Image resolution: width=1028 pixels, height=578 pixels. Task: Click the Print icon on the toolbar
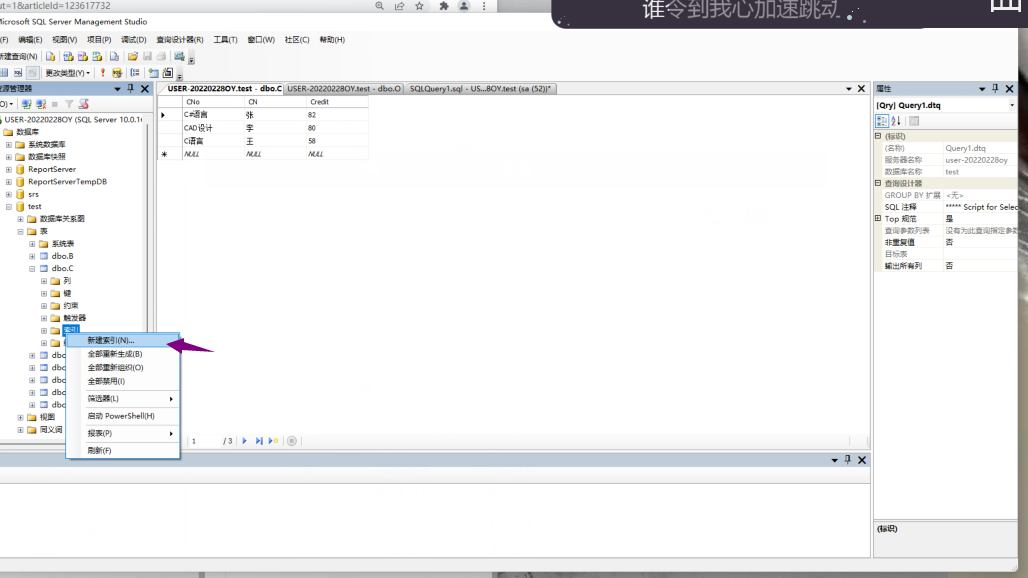coord(161,56)
